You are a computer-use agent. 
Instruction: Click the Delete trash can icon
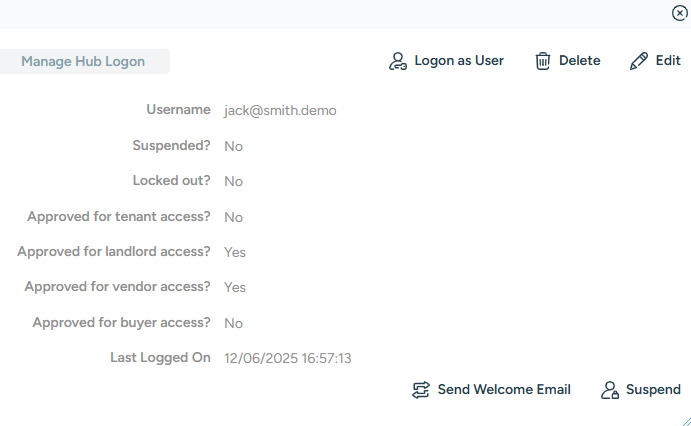tap(542, 61)
